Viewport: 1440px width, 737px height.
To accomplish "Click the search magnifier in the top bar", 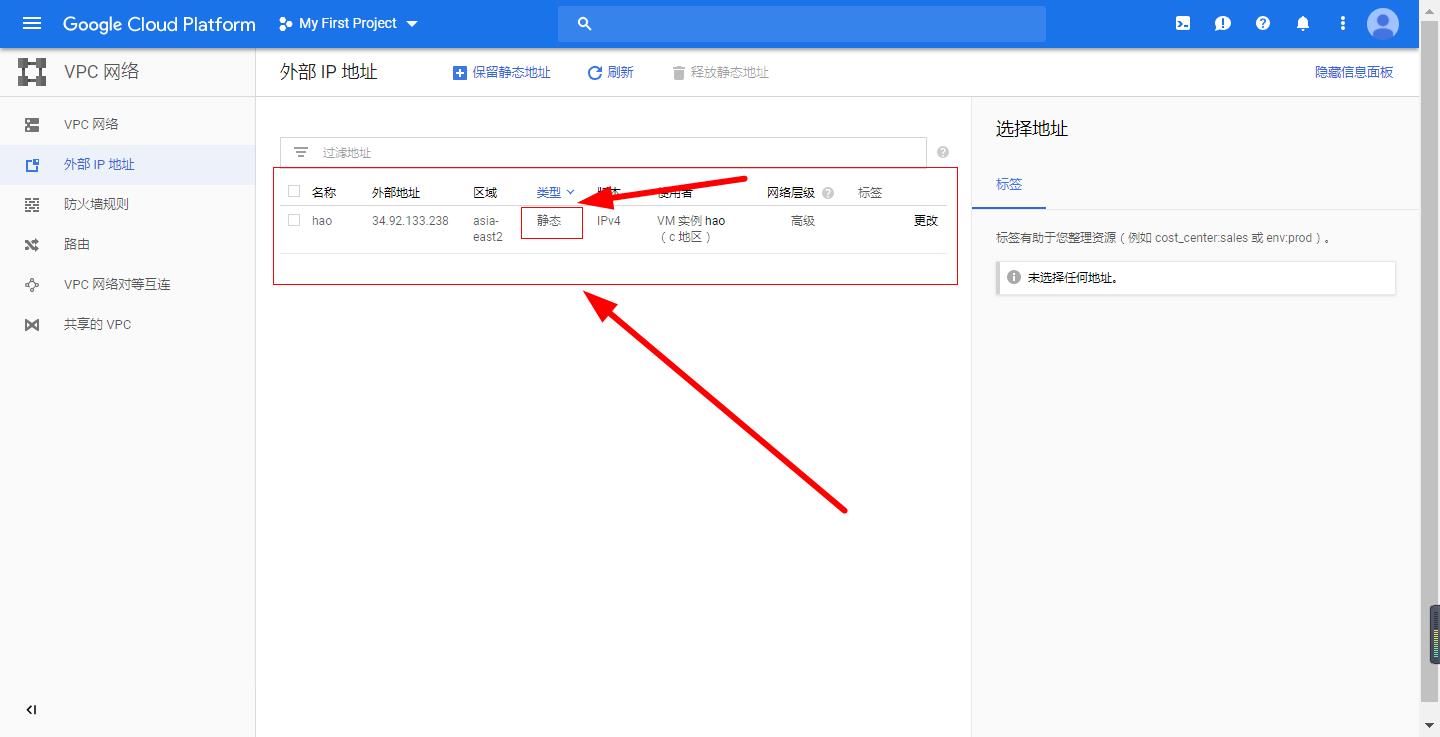I will (584, 23).
